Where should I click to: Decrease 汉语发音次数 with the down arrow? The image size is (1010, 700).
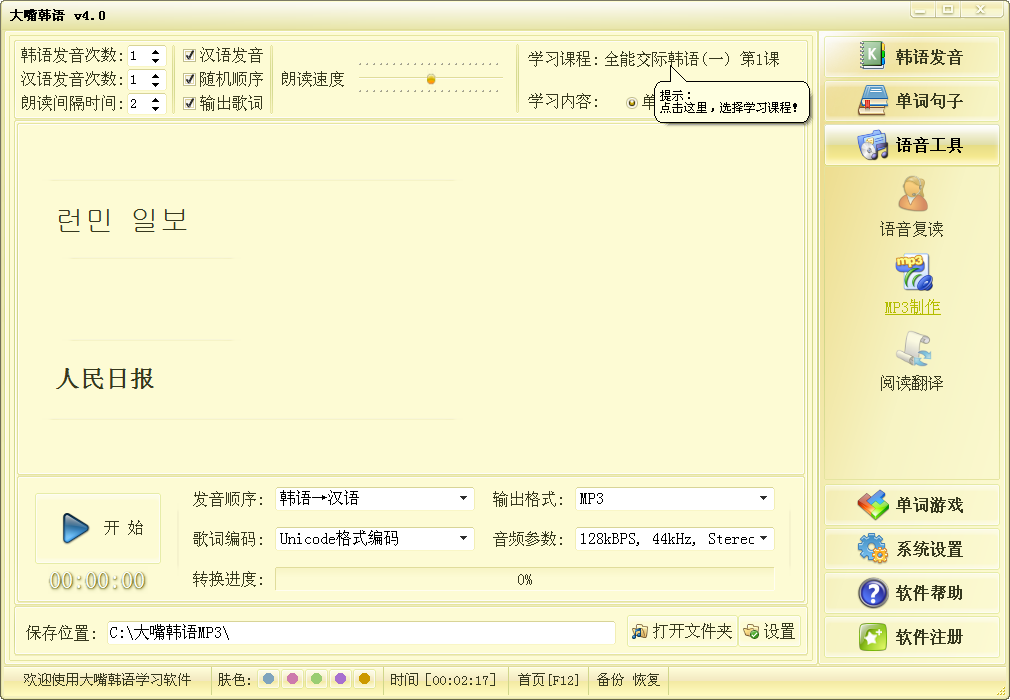pyautogui.click(x=155, y=84)
